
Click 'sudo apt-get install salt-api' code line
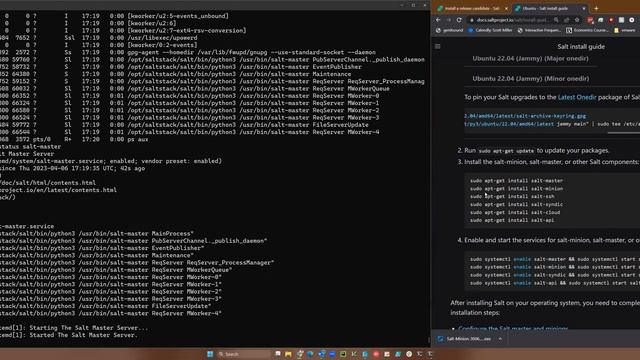click(x=512, y=220)
